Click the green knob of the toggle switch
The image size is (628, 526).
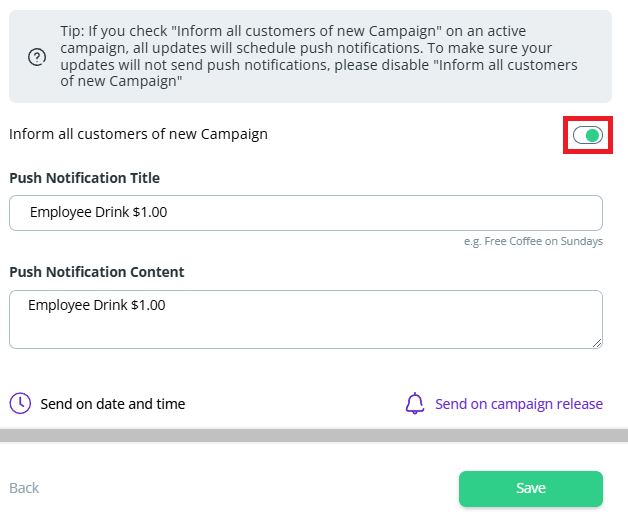(594, 135)
